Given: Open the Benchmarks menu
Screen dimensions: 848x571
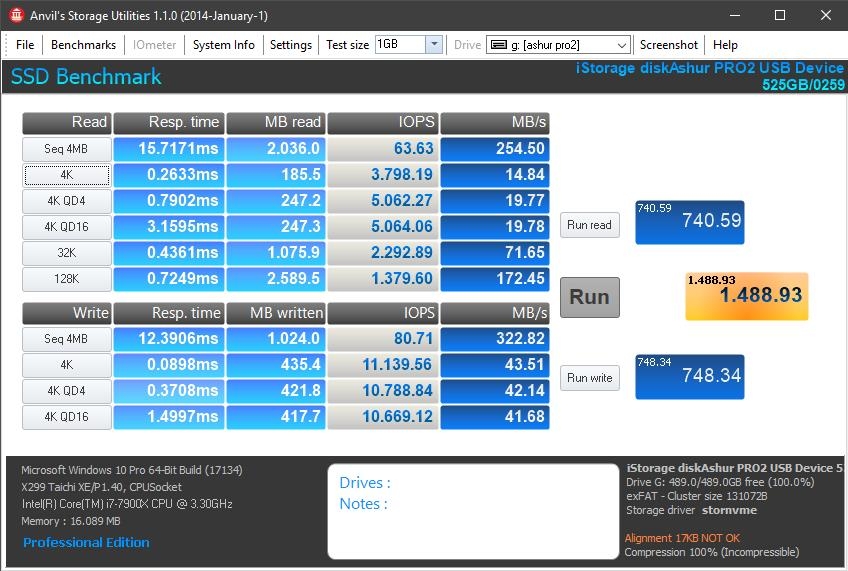Looking at the screenshot, I should [83, 45].
